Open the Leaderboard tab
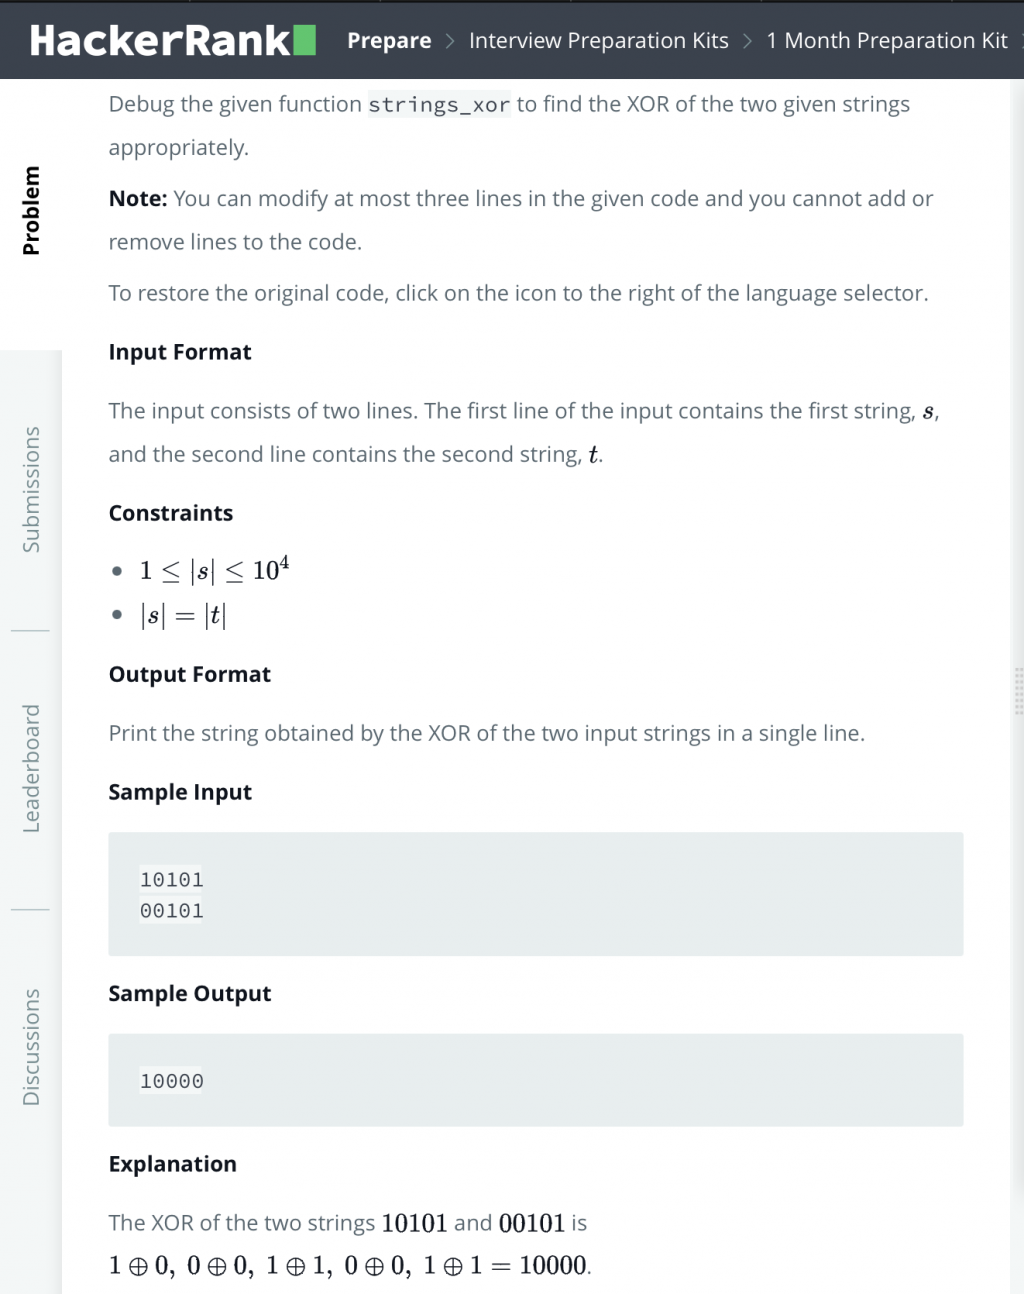This screenshot has height=1294, width=1024. click(x=31, y=768)
